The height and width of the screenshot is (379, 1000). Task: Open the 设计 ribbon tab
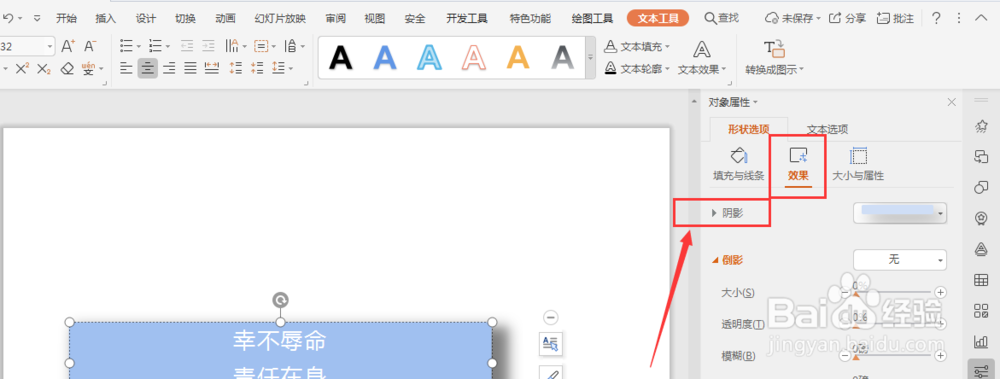(145, 19)
